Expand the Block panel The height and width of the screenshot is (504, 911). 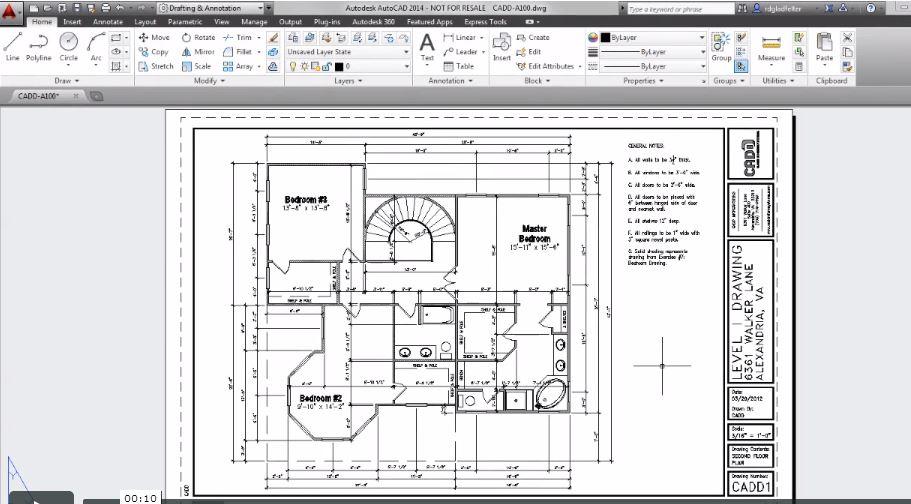pos(536,81)
